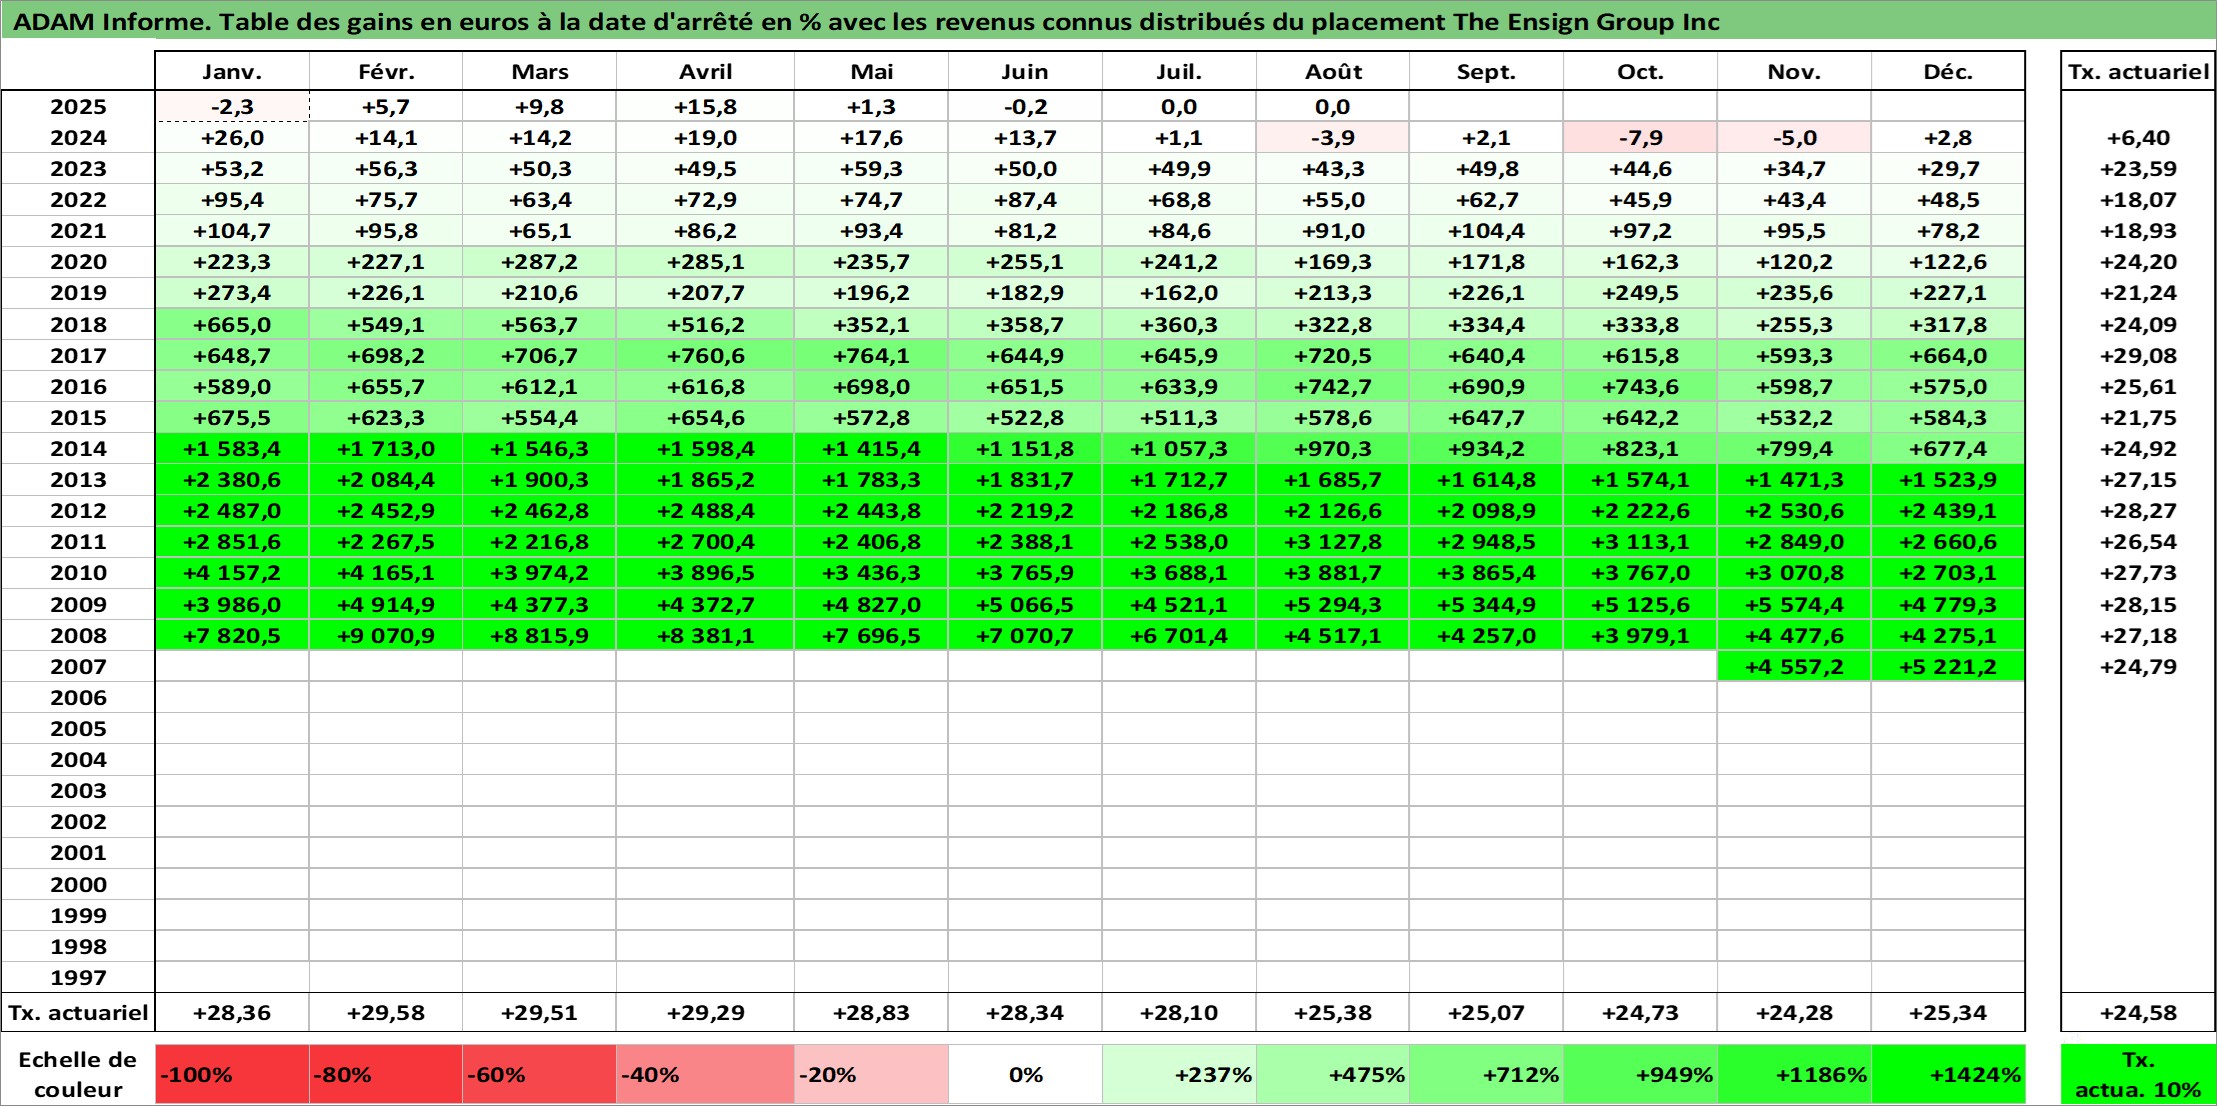The image size is (2217, 1106).
Task: Select the Févr. column header
Action: (386, 71)
